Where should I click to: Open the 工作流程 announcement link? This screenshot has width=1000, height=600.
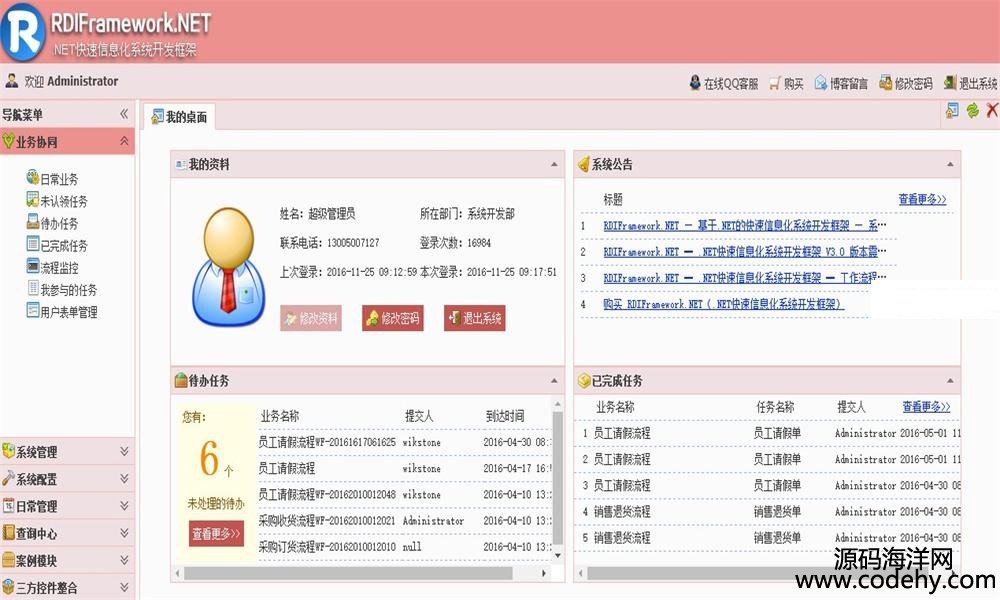tap(744, 278)
